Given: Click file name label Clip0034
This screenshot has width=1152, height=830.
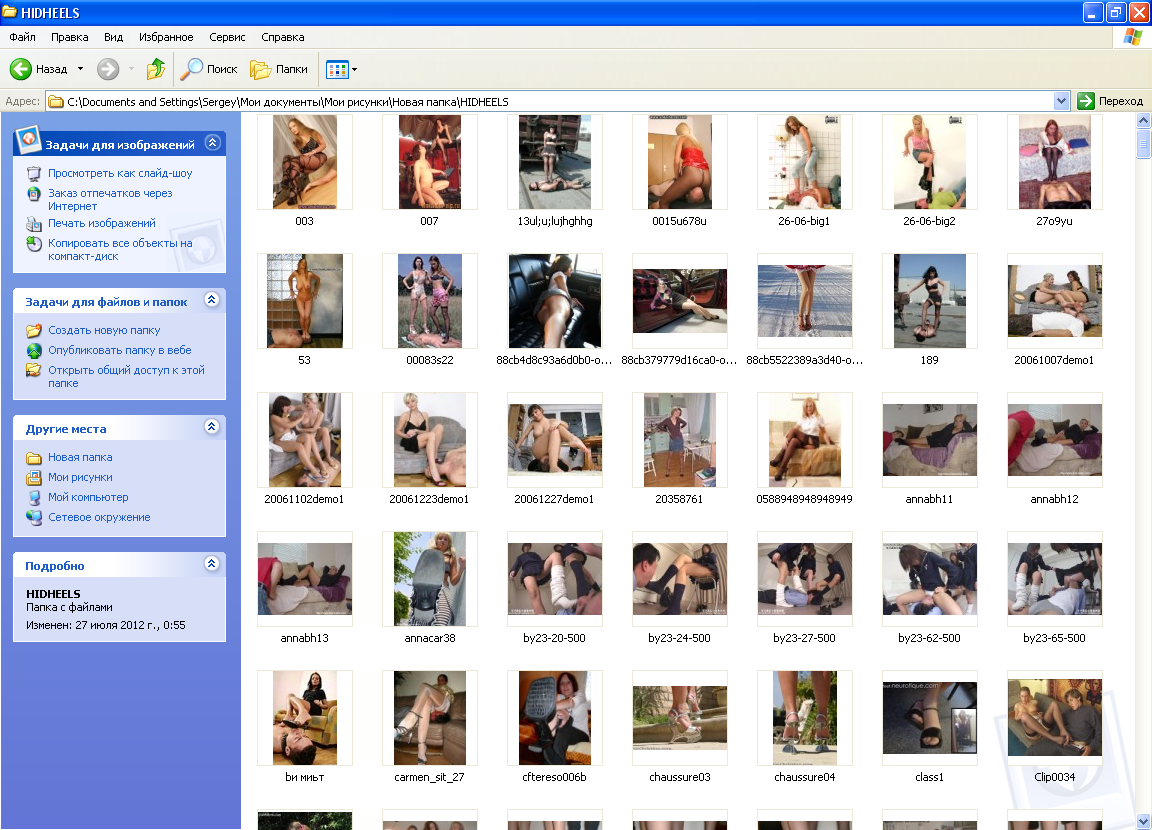Looking at the screenshot, I should pyautogui.click(x=1054, y=777).
